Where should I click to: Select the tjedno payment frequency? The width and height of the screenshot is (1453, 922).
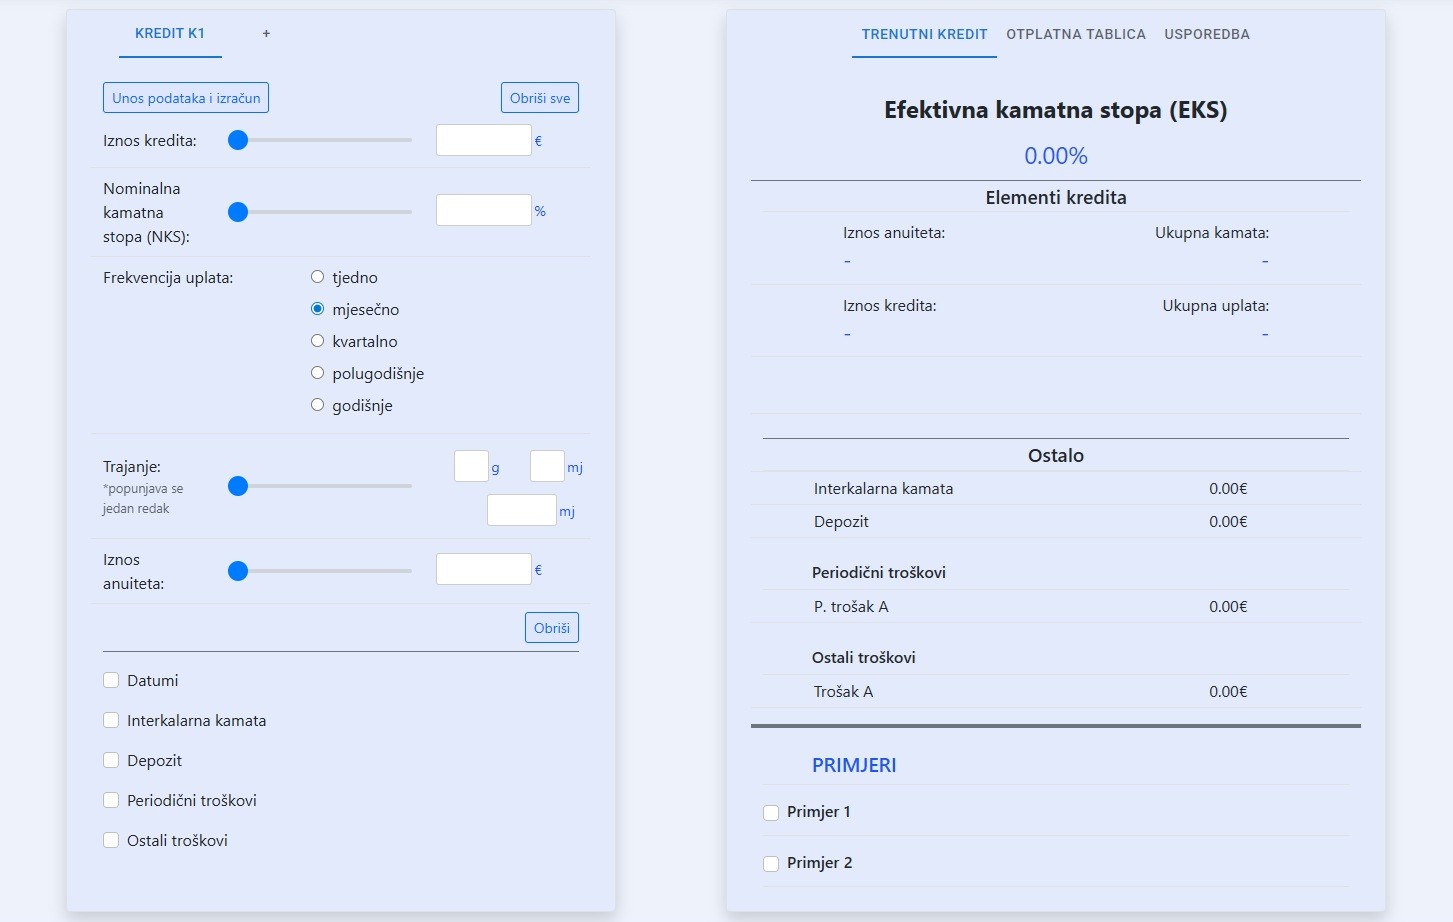point(318,277)
